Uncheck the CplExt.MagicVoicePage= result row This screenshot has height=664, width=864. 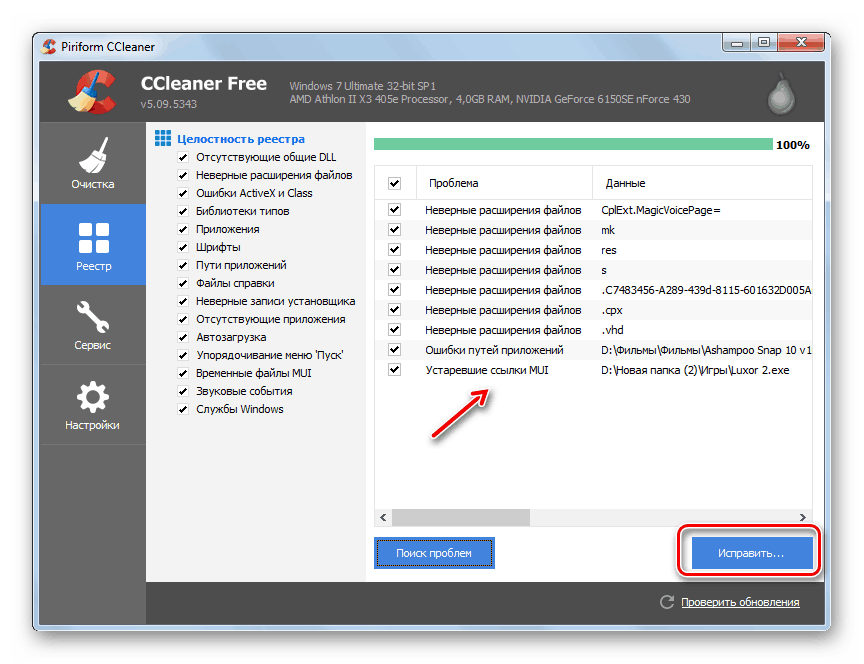[395, 209]
